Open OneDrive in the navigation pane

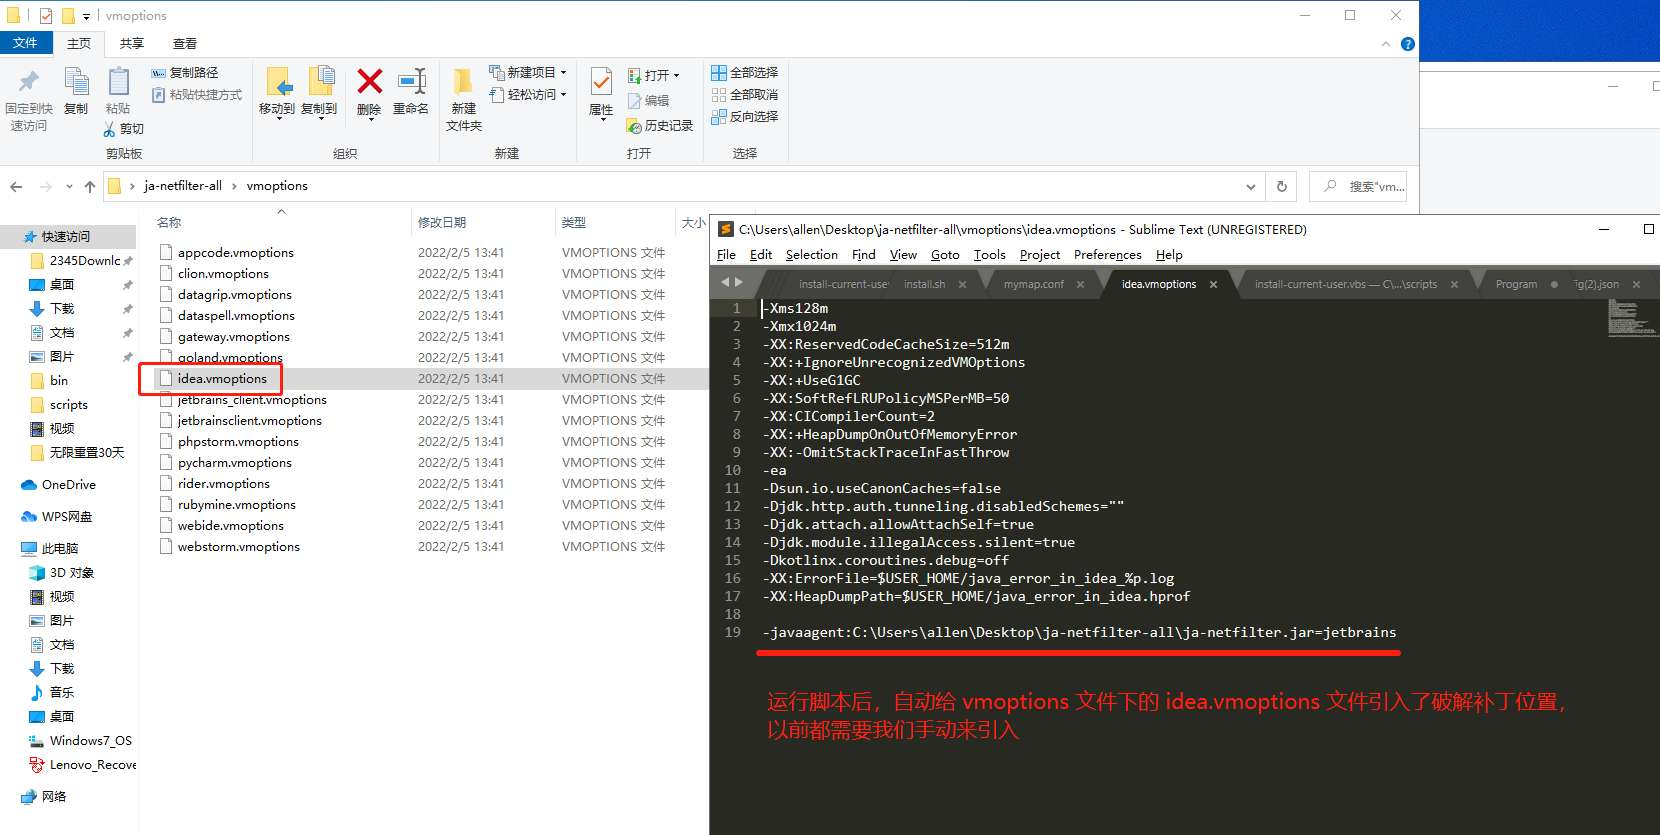point(69,485)
